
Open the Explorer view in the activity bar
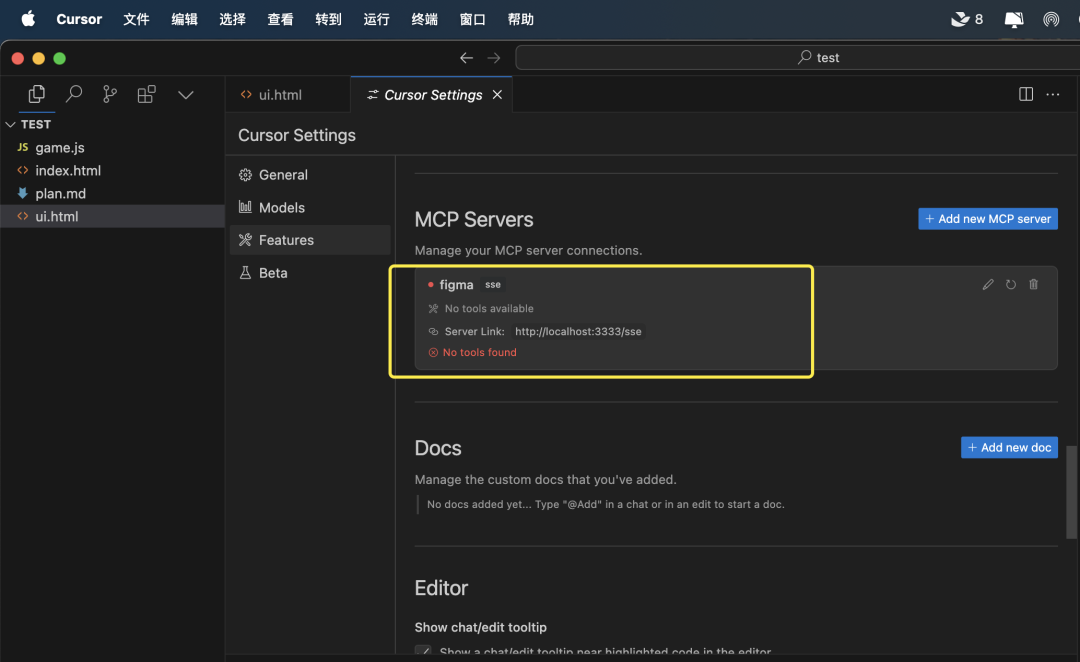[x=36, y=93]
